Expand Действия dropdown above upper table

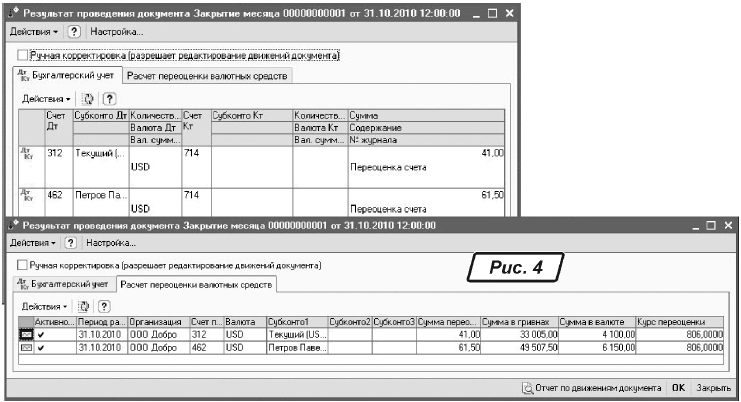46,99
